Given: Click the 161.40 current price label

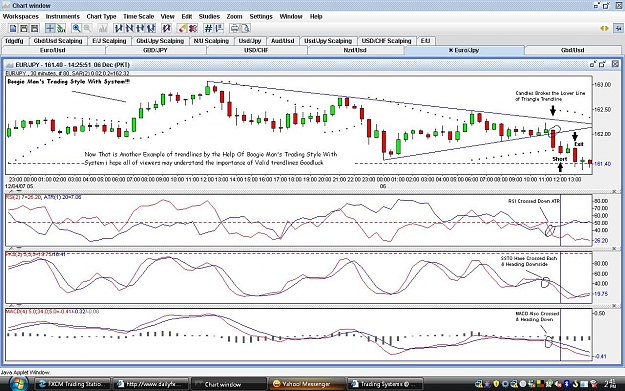Looking at the screenshot, I should (602, 164).
